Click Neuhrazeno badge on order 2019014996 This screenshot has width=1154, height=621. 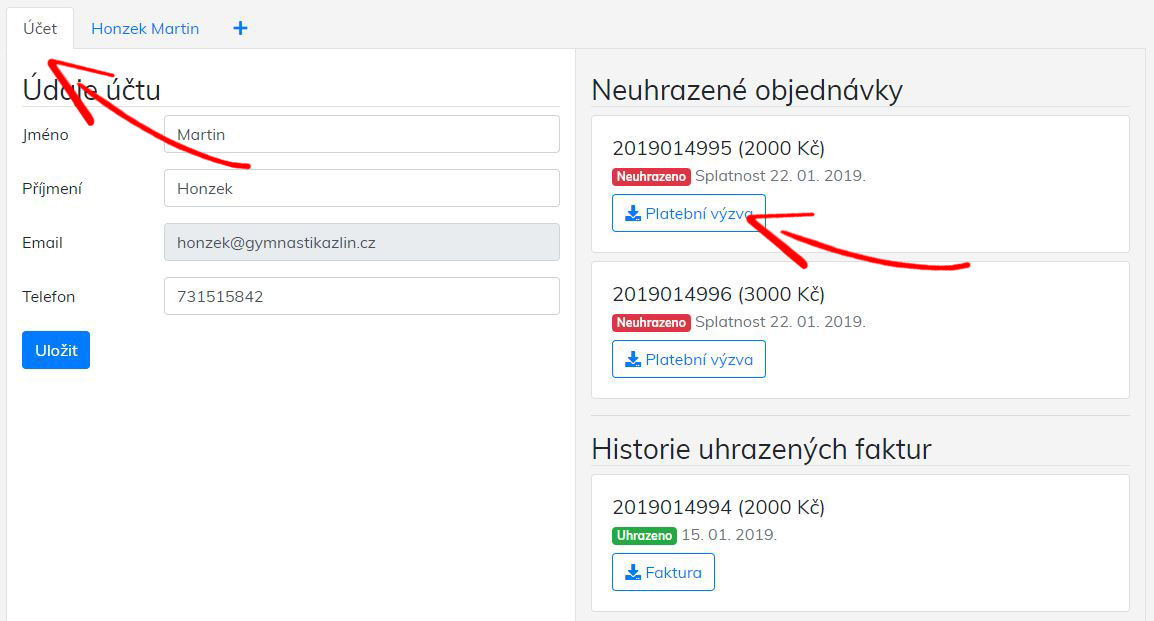pos(651,323)
